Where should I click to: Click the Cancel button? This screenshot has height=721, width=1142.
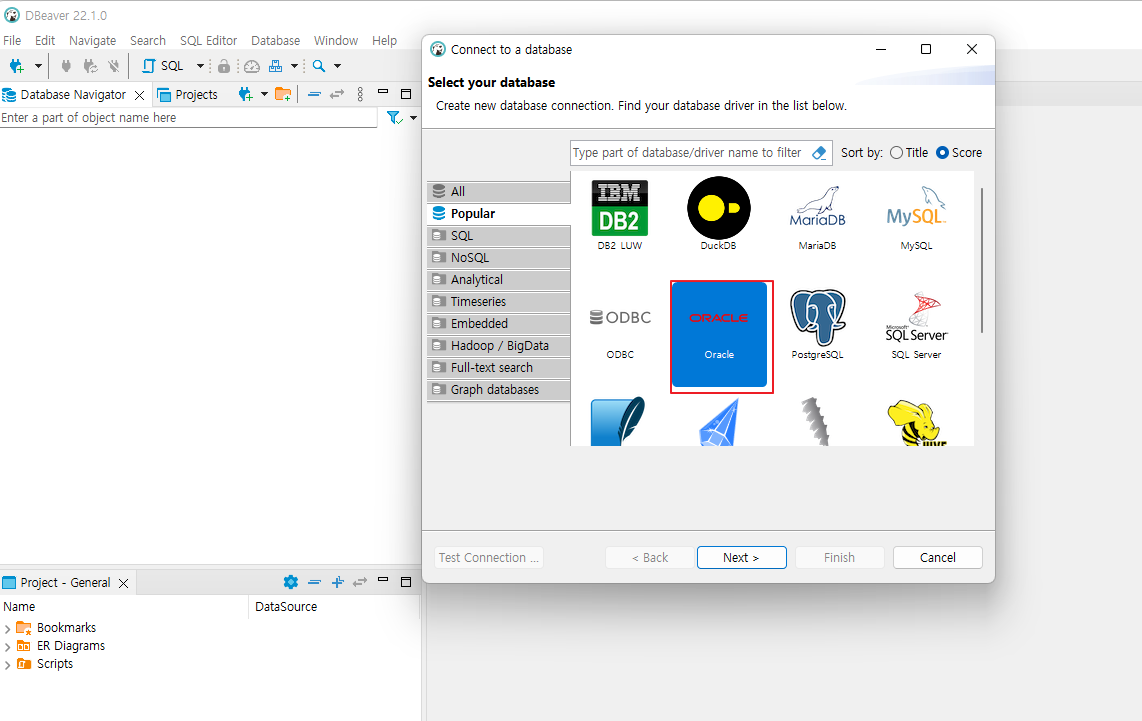937,558
